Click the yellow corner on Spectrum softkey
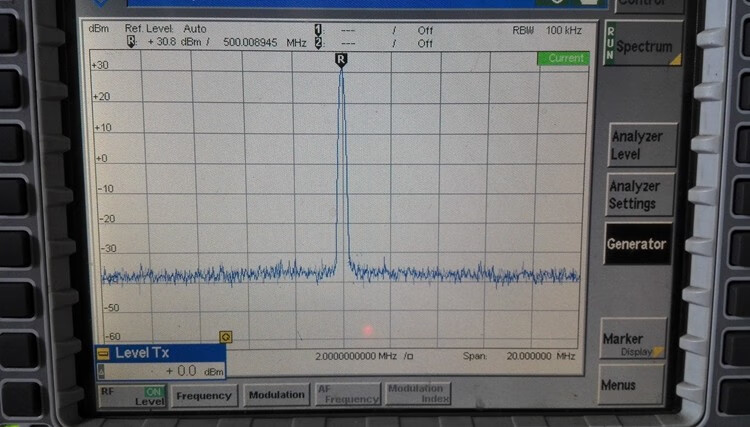This screenshot has width=750, height=427. [674, 60]
